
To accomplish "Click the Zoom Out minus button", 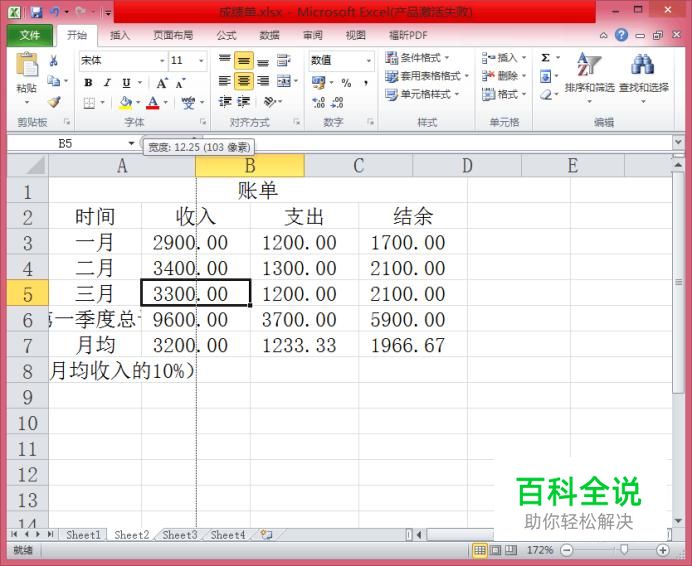I will 567,550.
